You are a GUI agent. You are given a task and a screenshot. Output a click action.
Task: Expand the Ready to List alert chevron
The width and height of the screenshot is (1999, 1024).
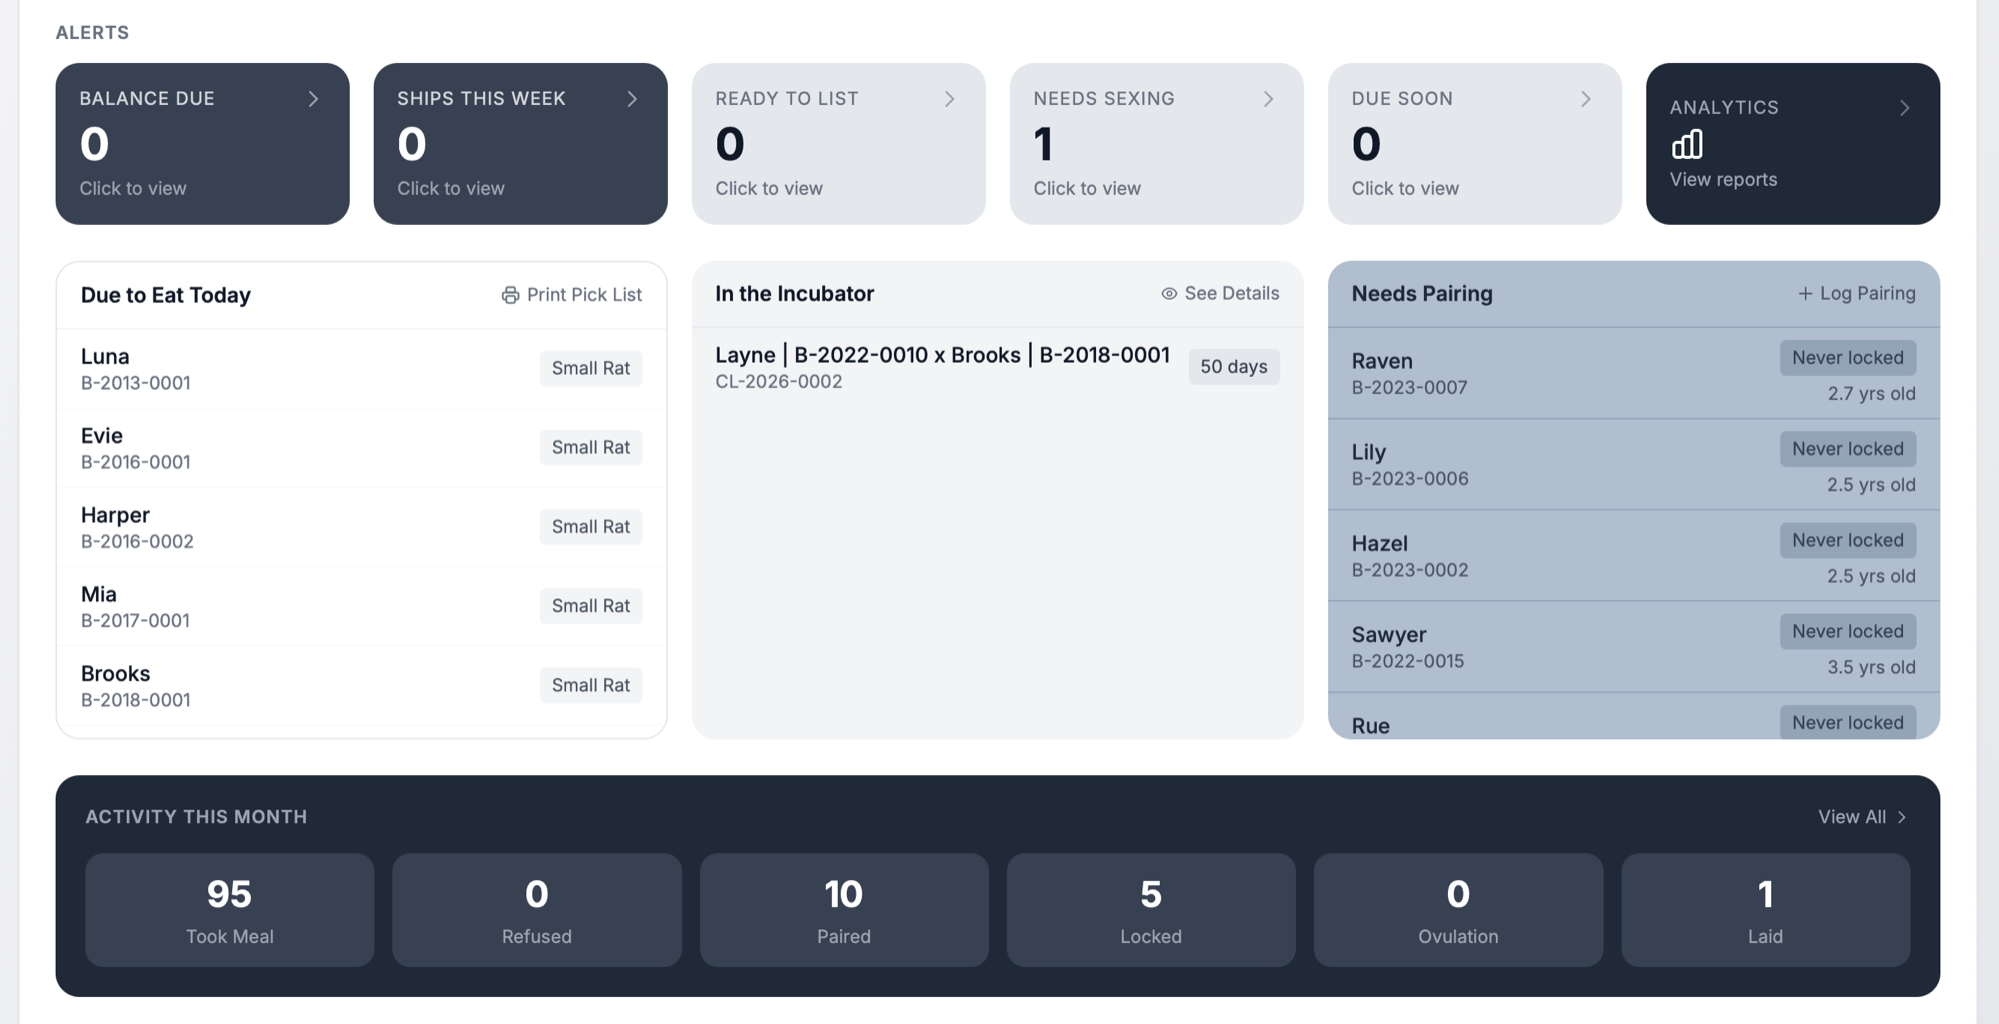949,99
